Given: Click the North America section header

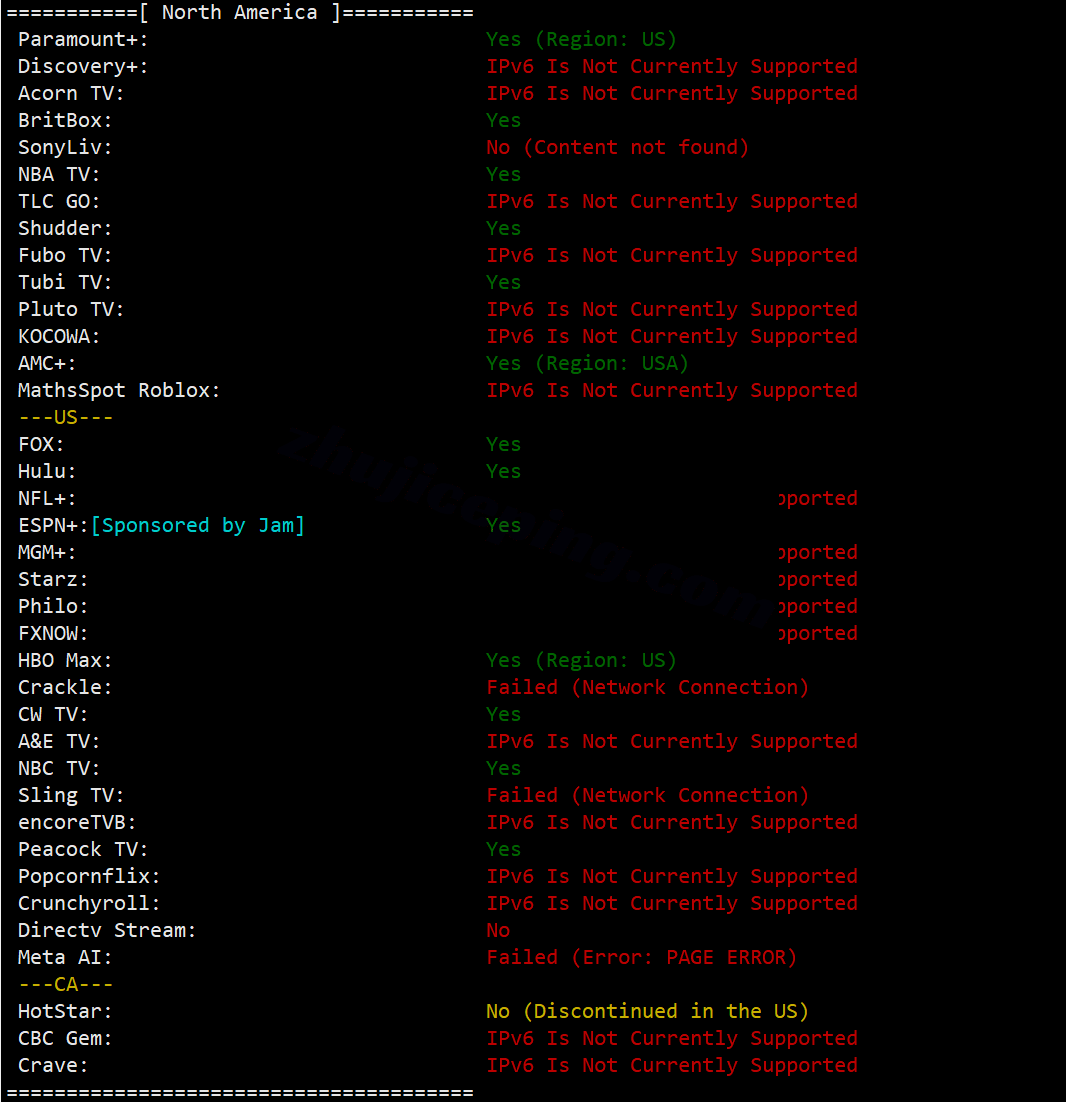Looking at the screenshot, I should pos(240,13).
